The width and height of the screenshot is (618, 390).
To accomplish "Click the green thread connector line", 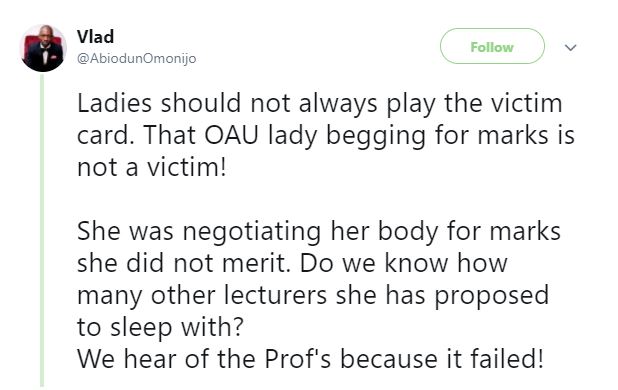I will 43,230.
